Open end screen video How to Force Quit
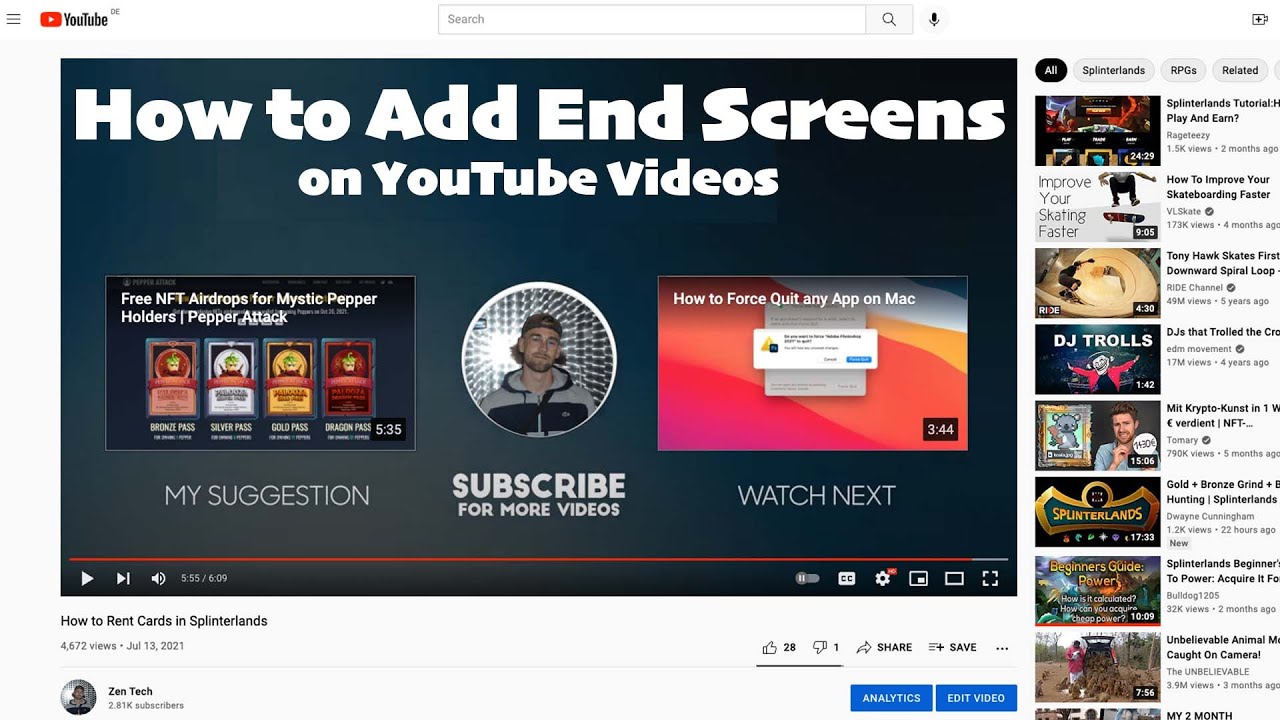This screenshot has width=1280, height=720. pyautogui.click(x=812, y=363)
